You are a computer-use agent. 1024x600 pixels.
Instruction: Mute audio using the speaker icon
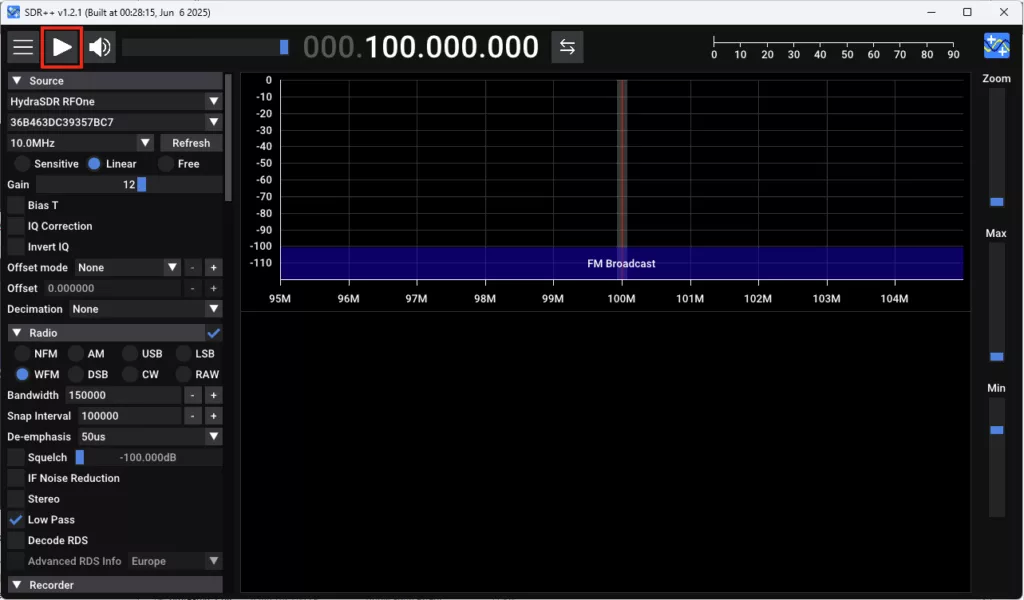pyautogui.click(x=101, y=46)
